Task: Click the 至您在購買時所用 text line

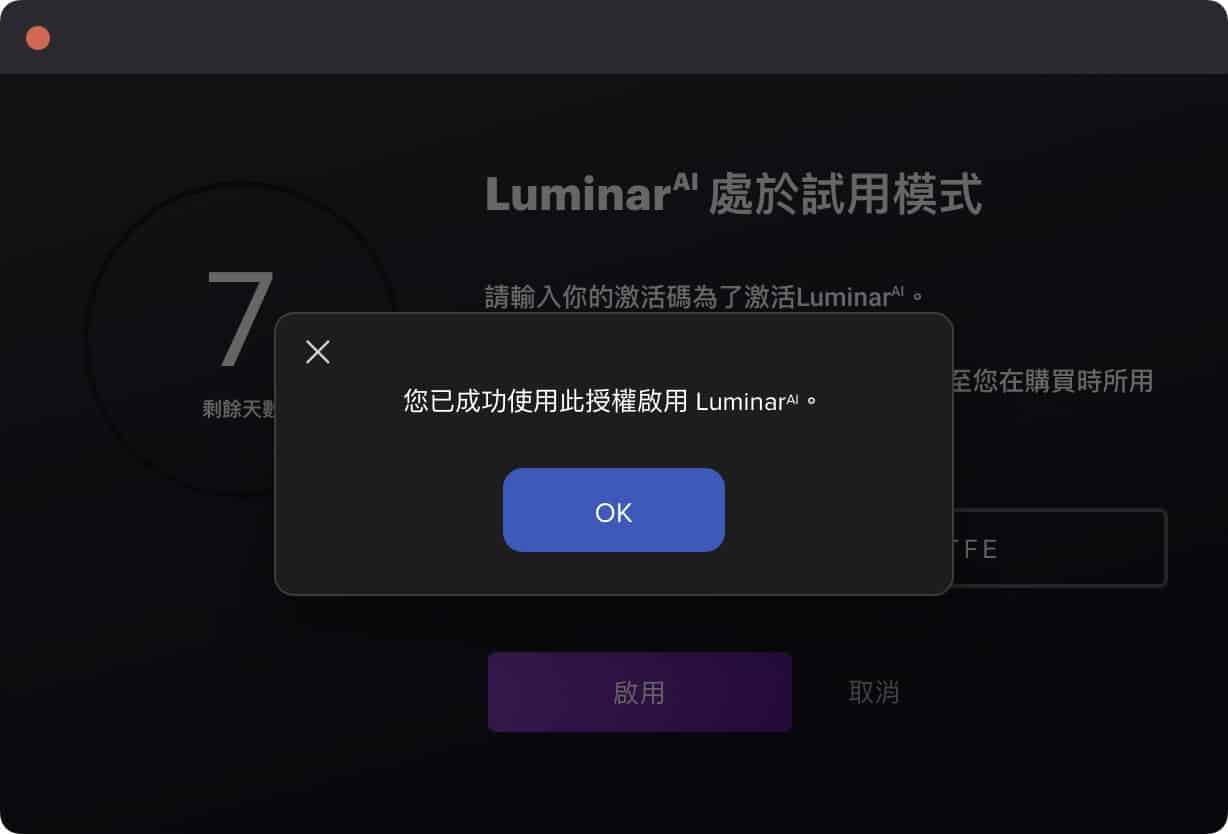Action: [1052, 381]
